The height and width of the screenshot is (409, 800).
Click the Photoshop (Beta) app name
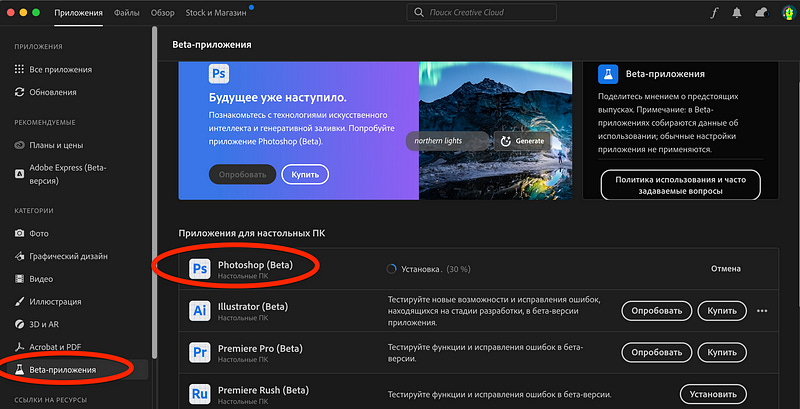click(x=256, y=265)
